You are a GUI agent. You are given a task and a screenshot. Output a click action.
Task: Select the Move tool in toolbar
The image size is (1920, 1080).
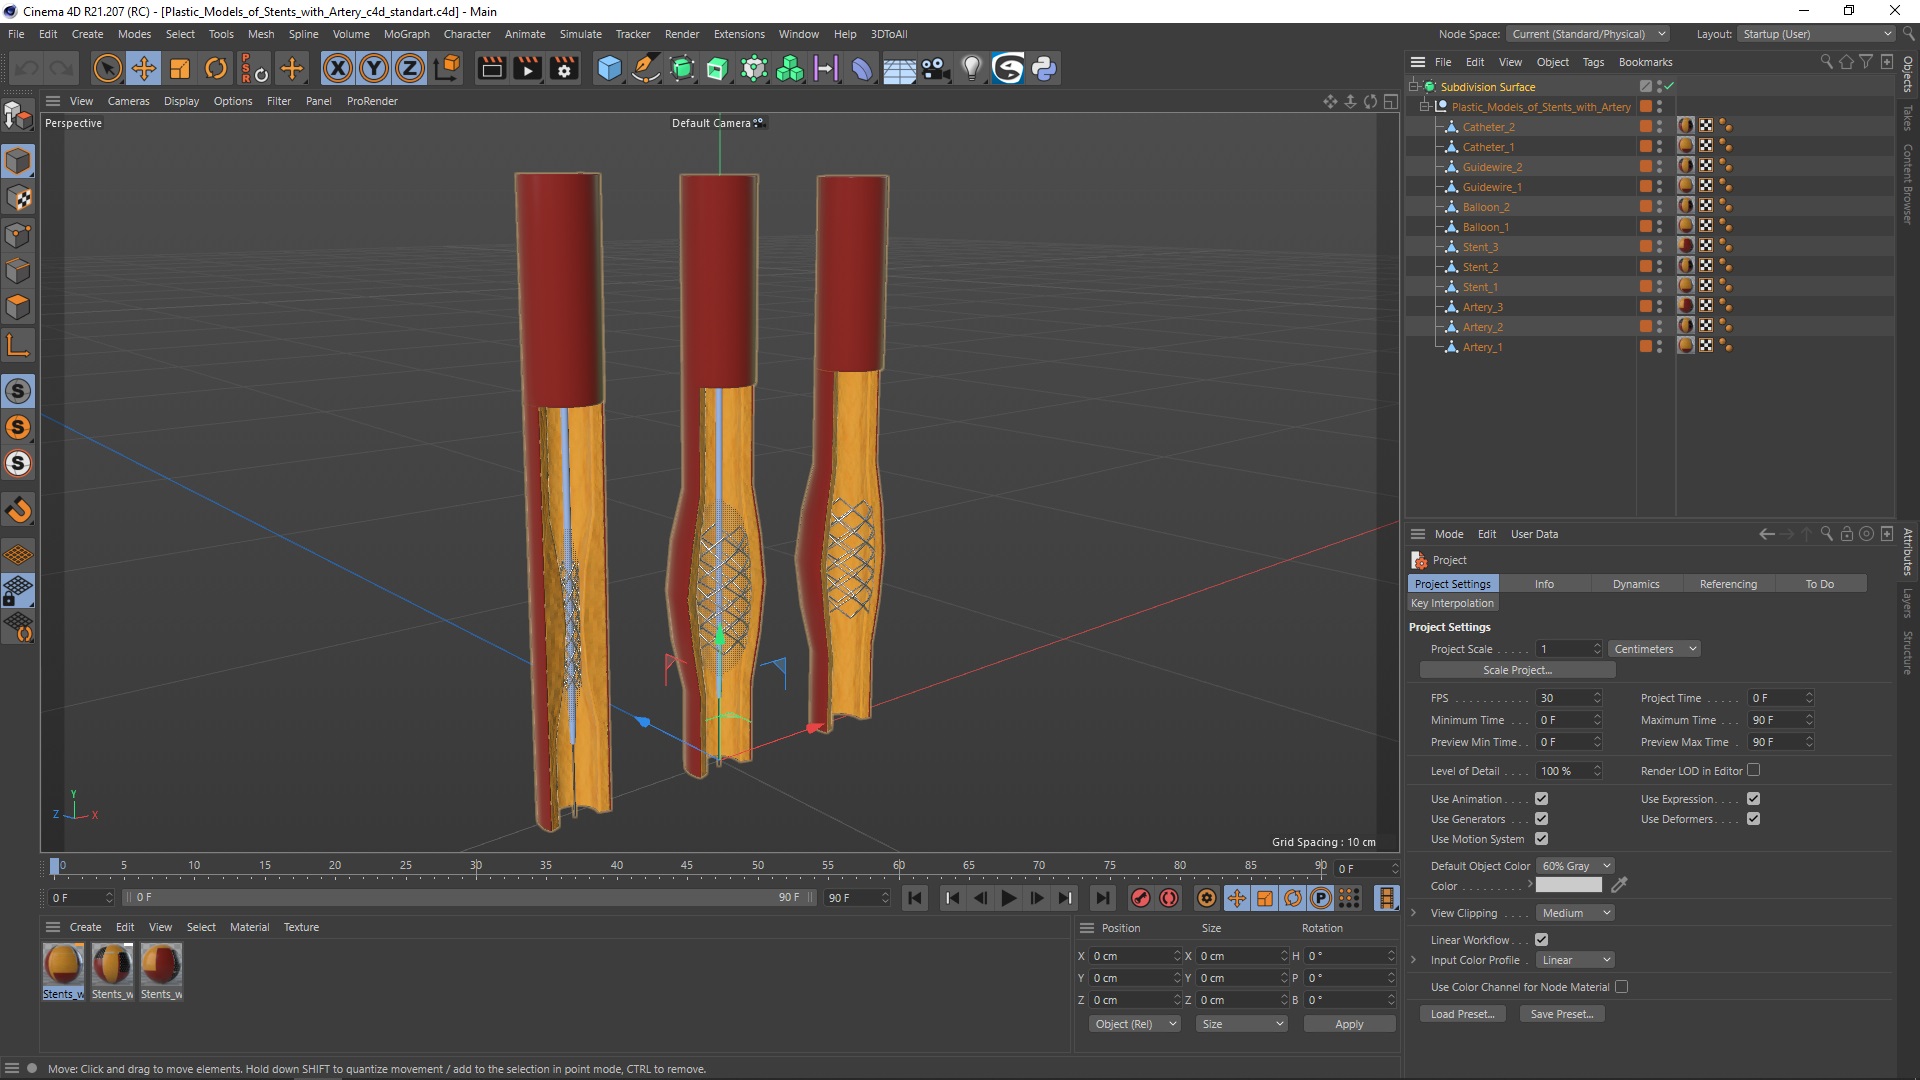(144, 68)
